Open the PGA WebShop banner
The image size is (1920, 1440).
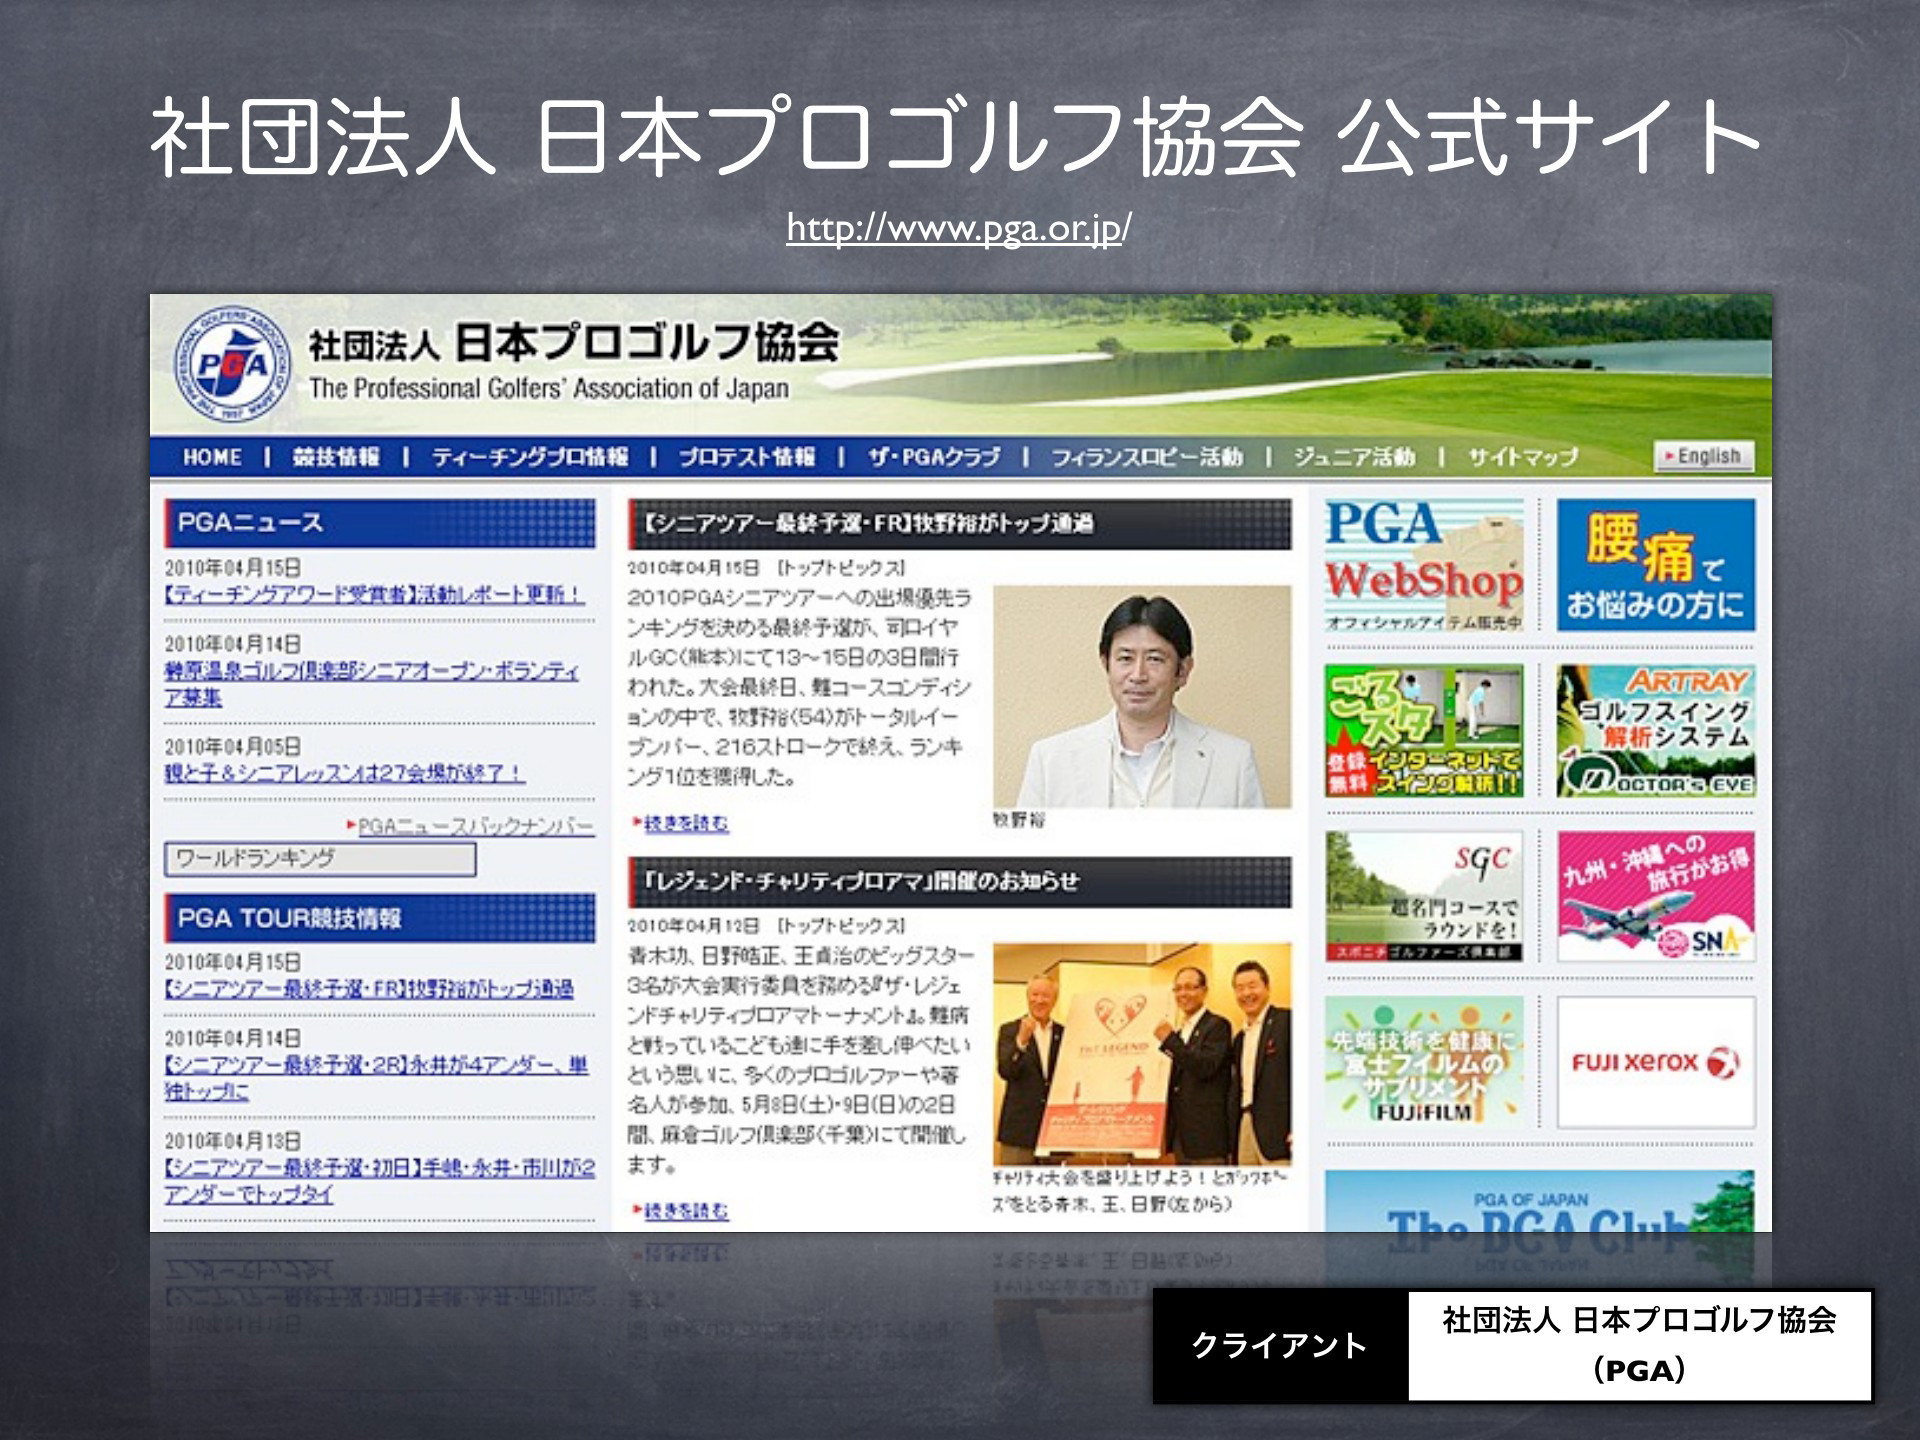pos(1424,566)
